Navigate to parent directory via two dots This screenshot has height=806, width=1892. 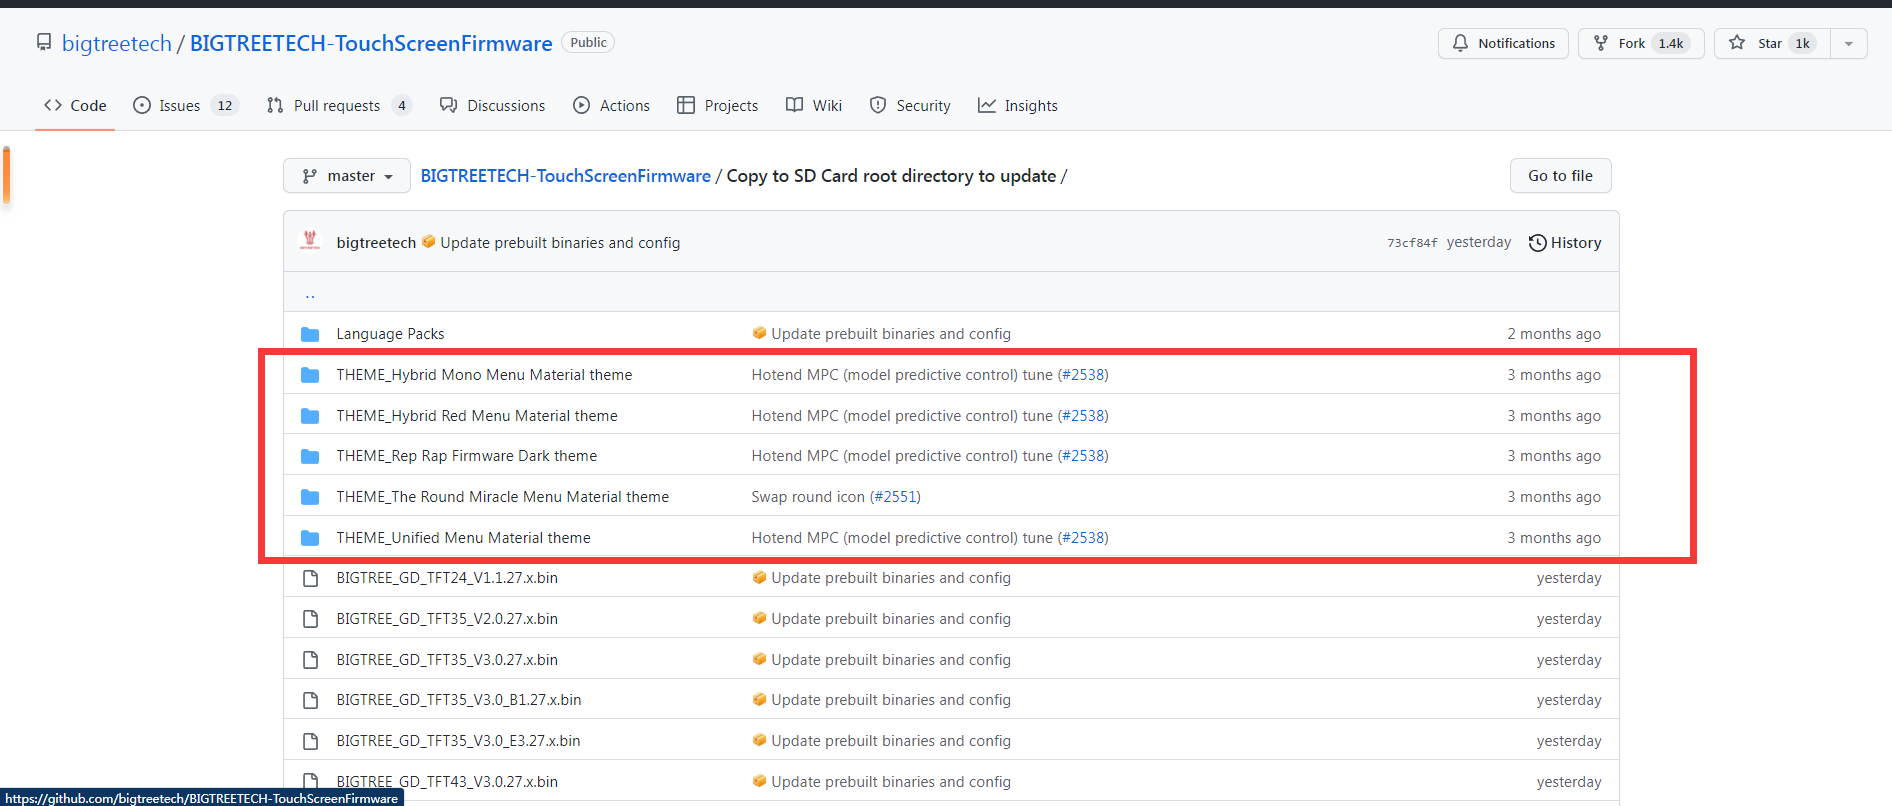(x=310, y=294)
